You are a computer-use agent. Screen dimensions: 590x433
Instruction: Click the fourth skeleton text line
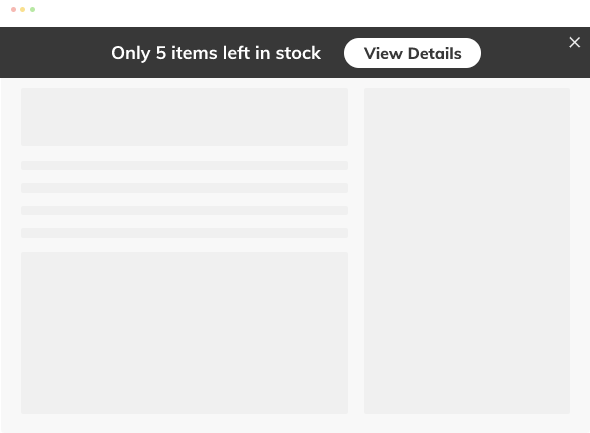point(184,233)
